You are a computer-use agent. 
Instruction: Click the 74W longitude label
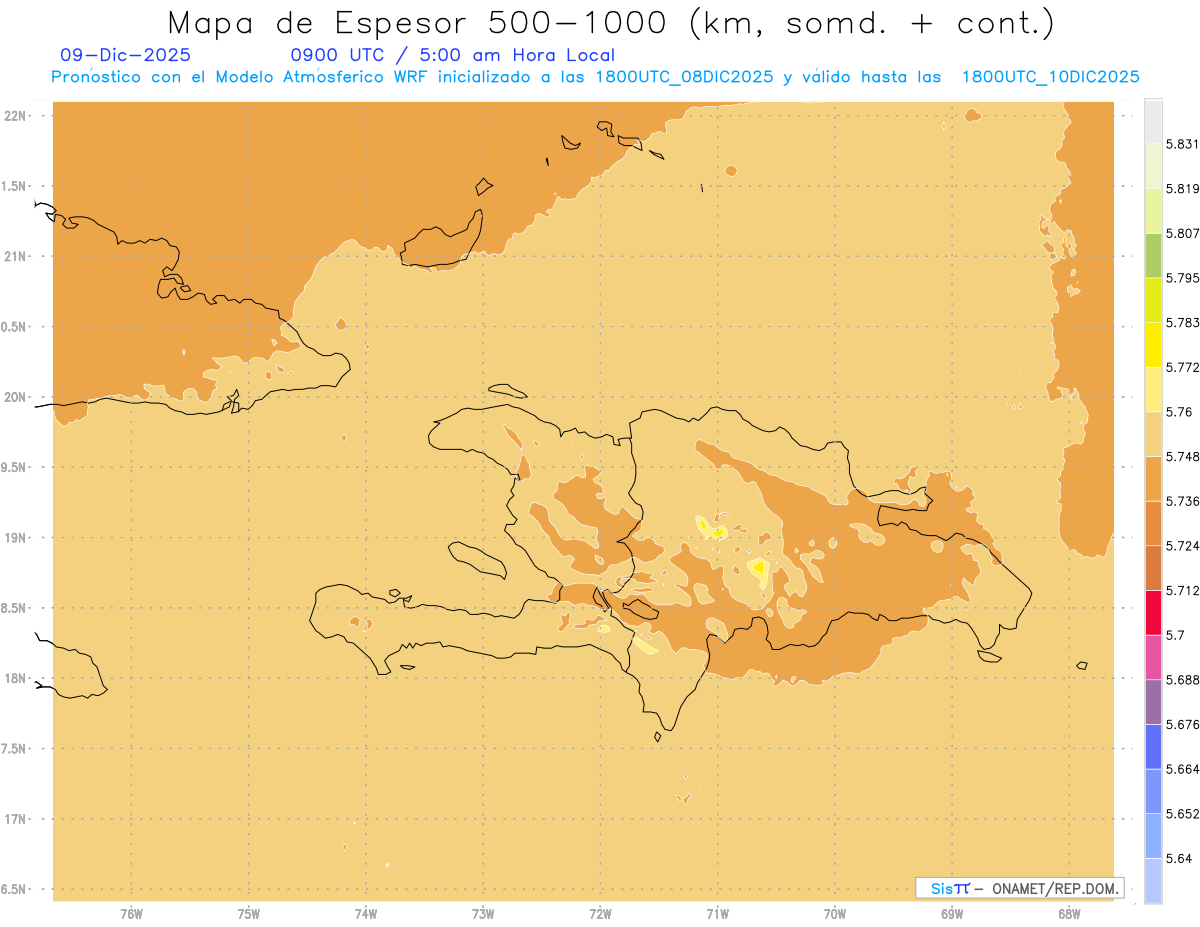366,914
